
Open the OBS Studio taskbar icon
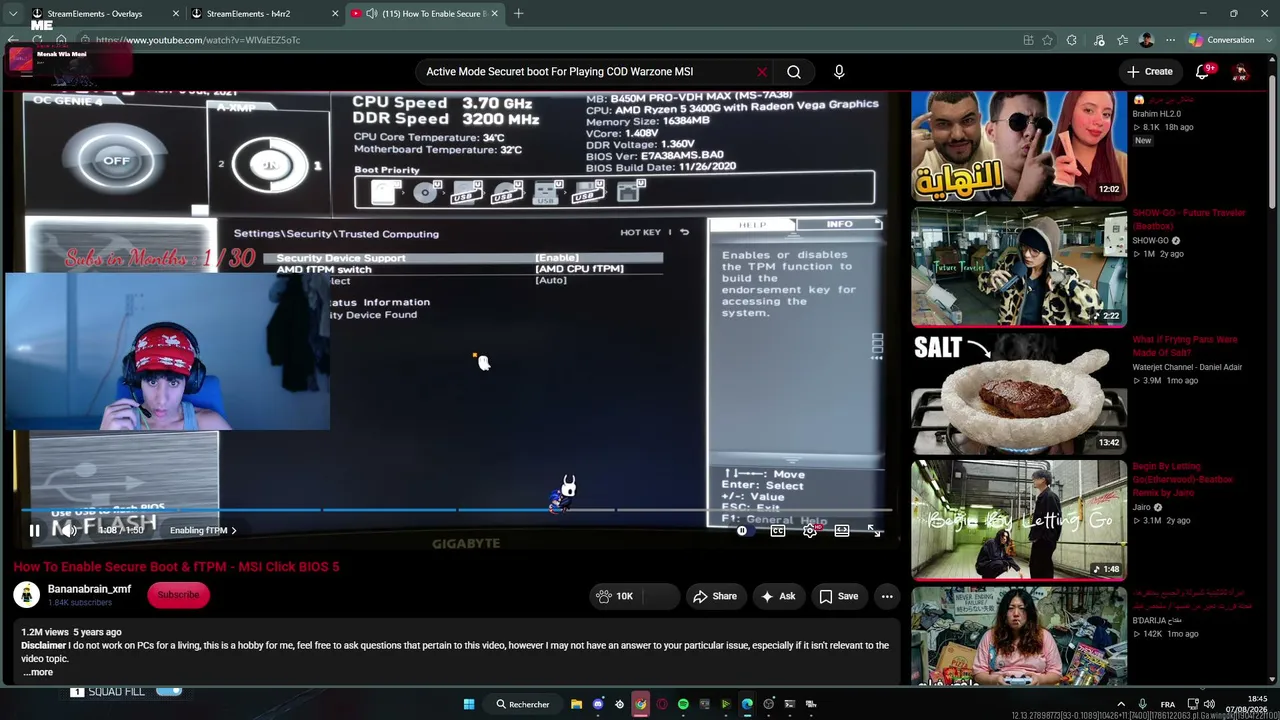click(x=768, y=704)
